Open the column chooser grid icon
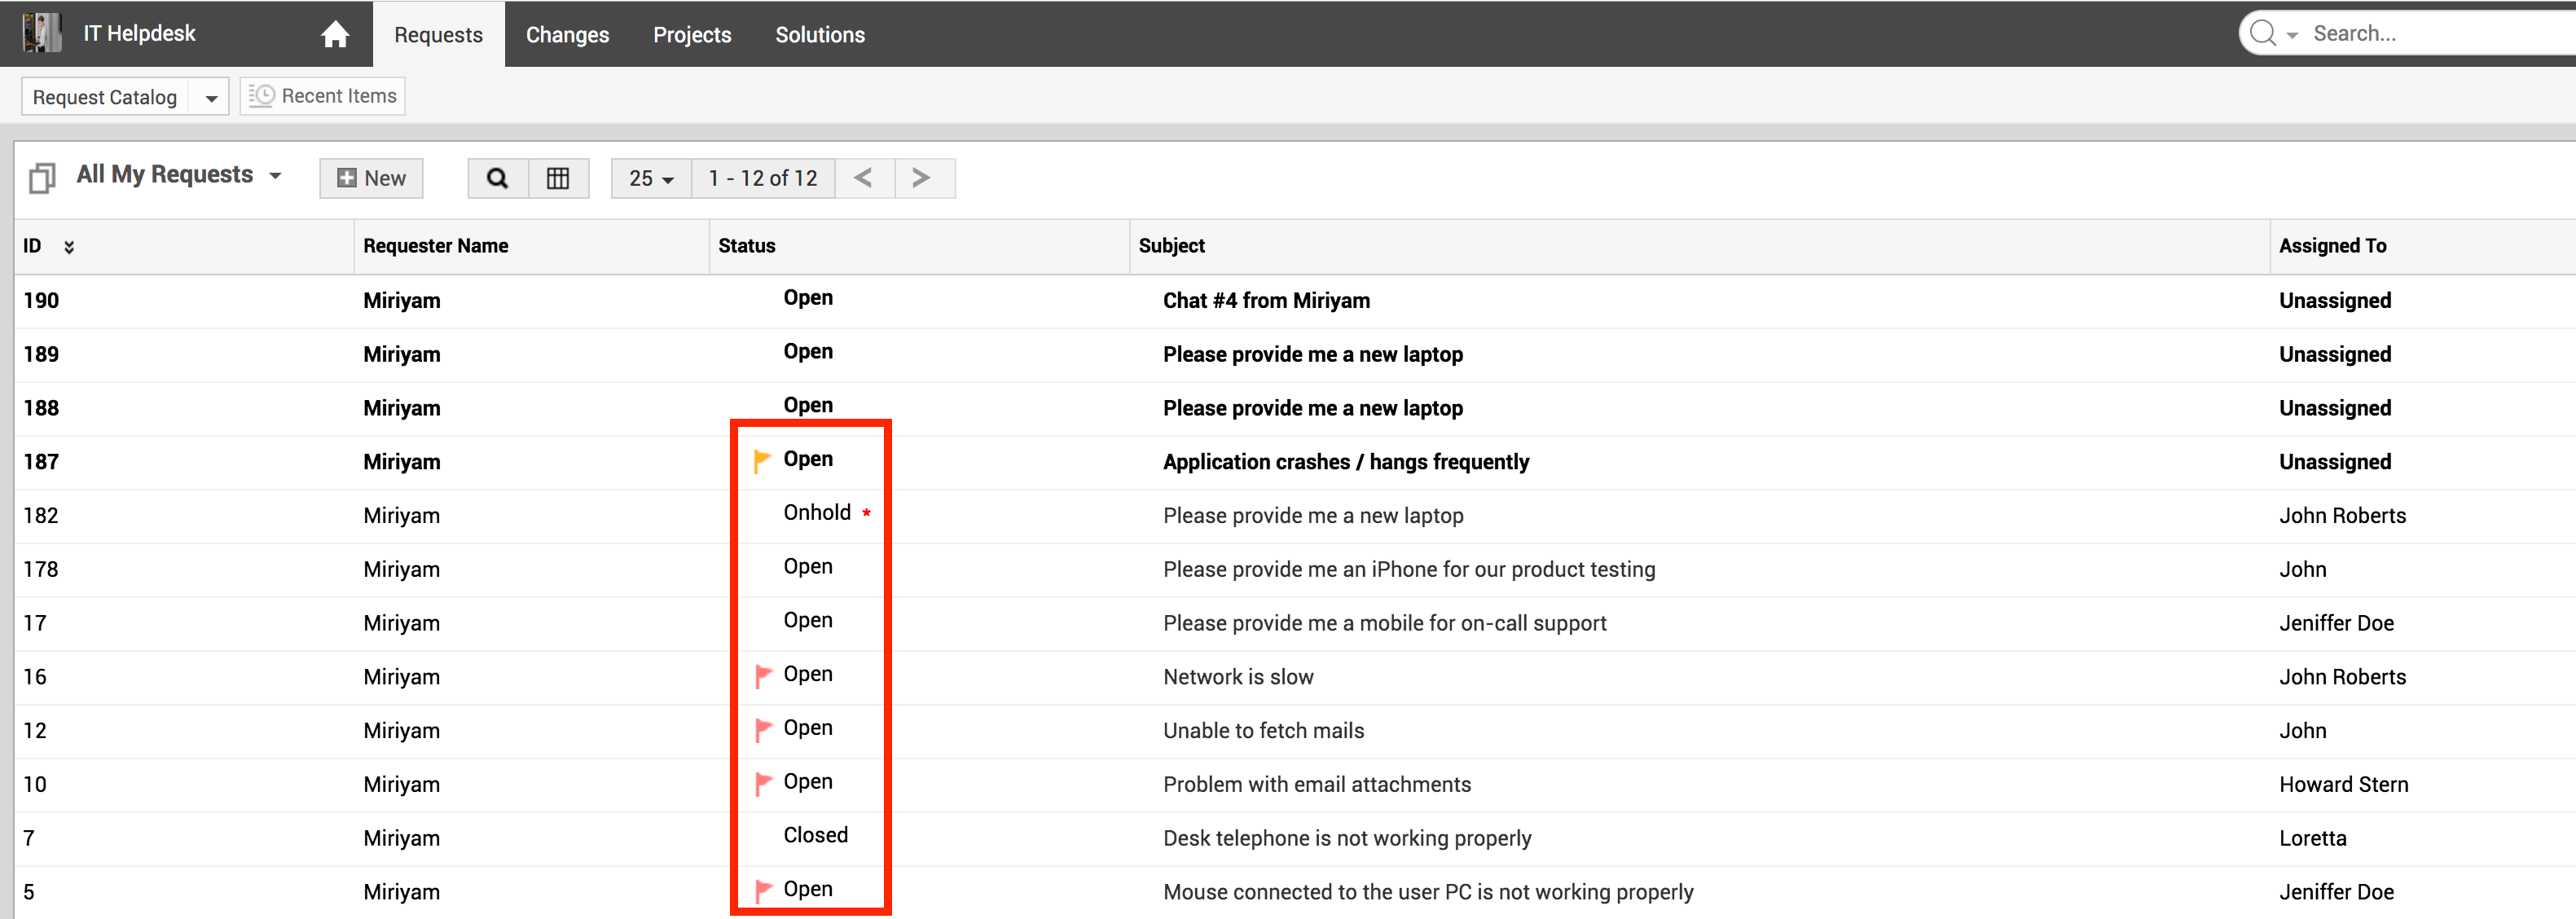The height and width of the screenshot is (919, 2576). coord(558,178)
